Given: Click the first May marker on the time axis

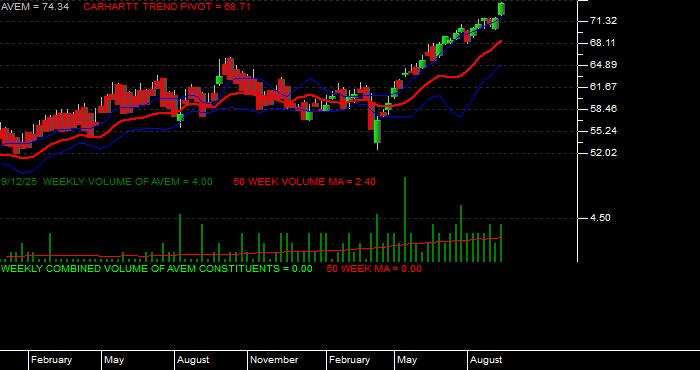Looking at the screenshot, I should point(114,360).
